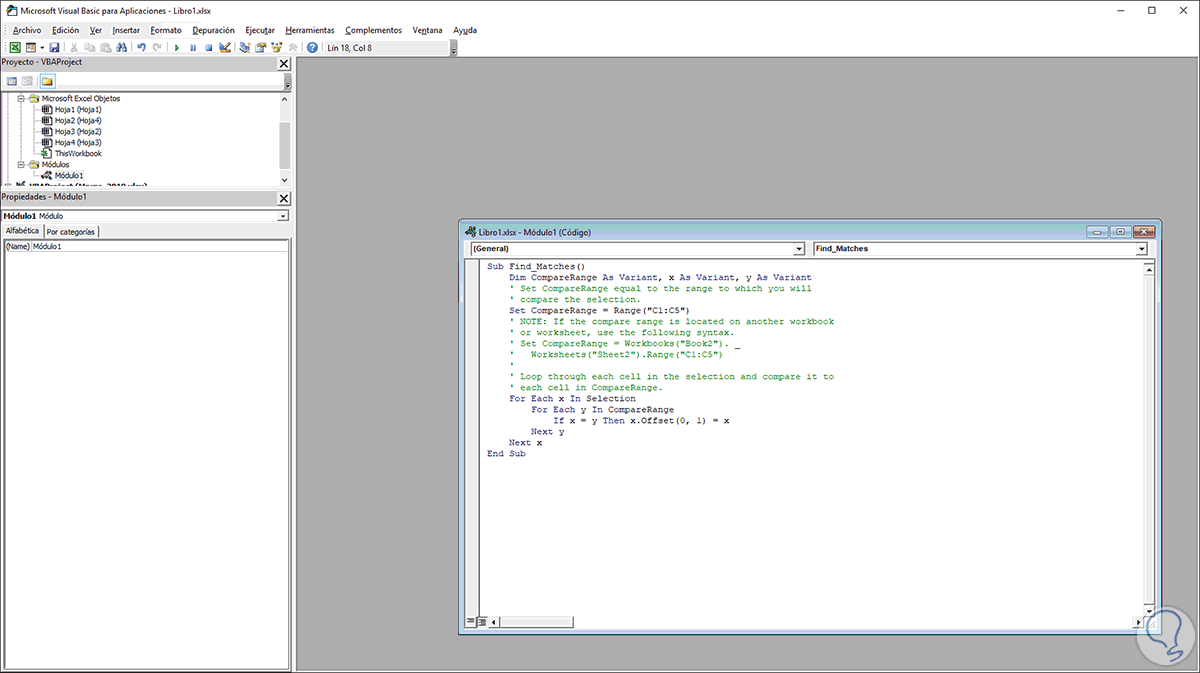Click the Find binoculars icon

pos(119,47)
